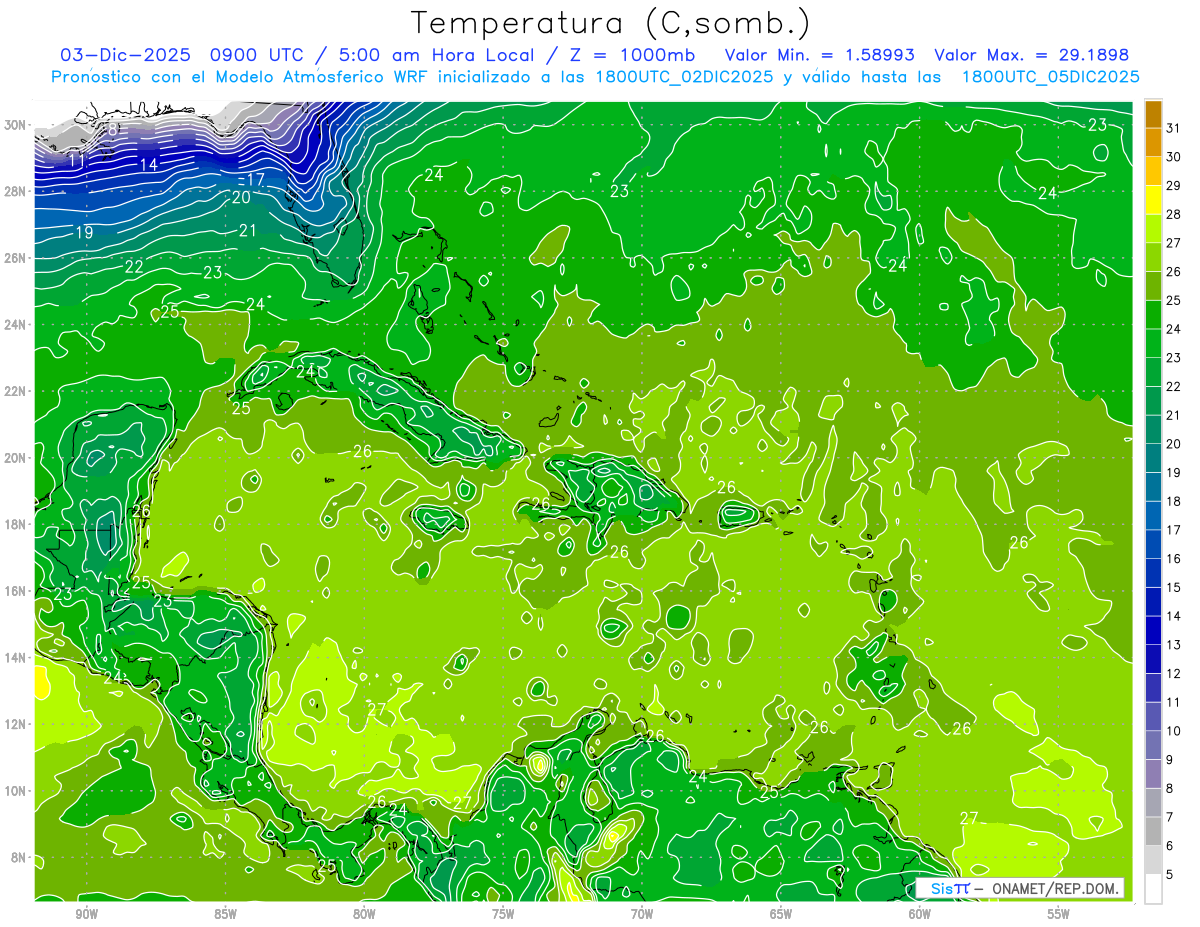Click the '21' contour label on the map
The image size is (1200, 927).
click(249, 231)
